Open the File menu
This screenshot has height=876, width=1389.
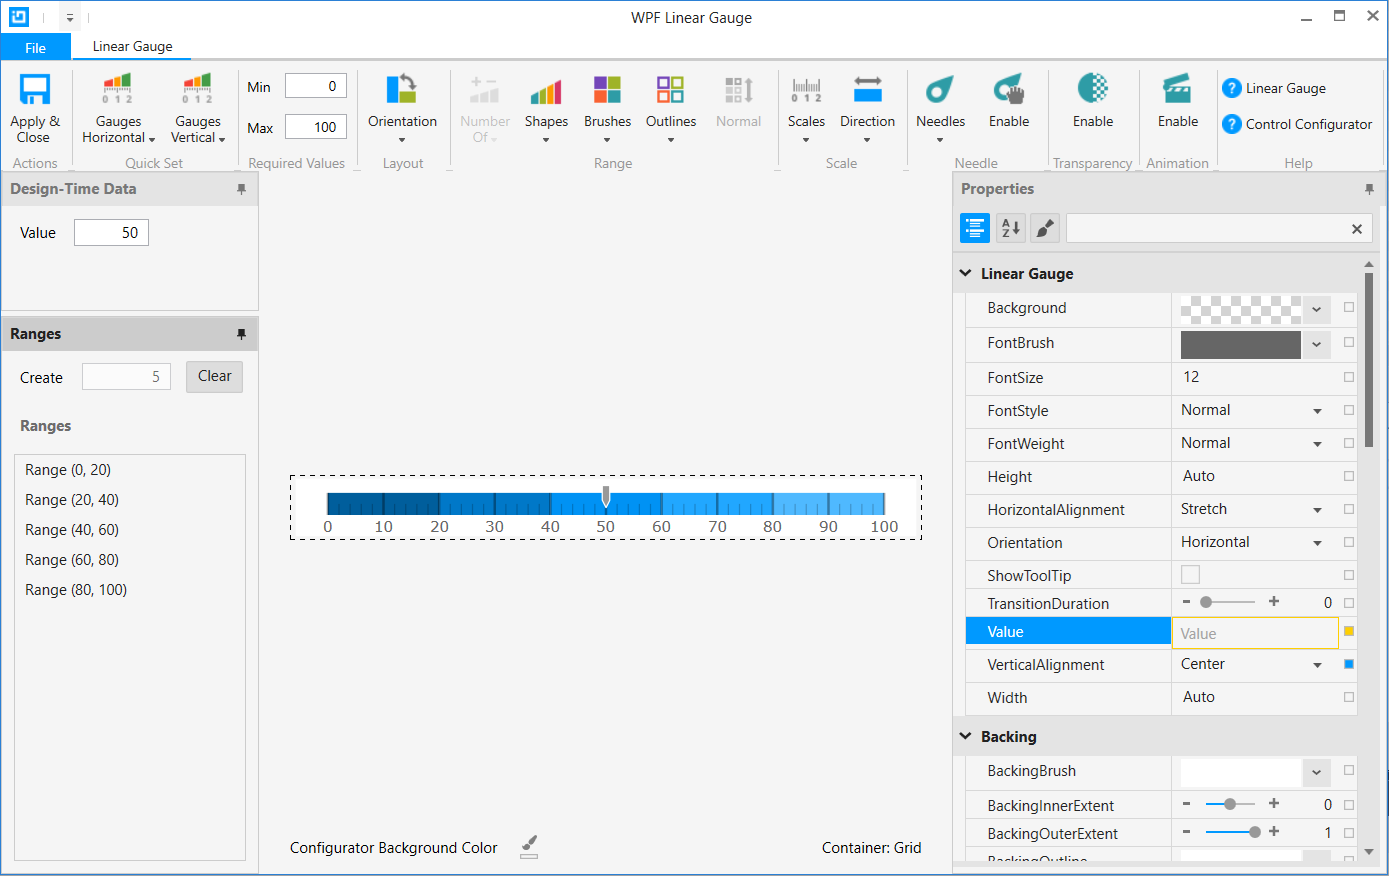click(x=35, y=46)
